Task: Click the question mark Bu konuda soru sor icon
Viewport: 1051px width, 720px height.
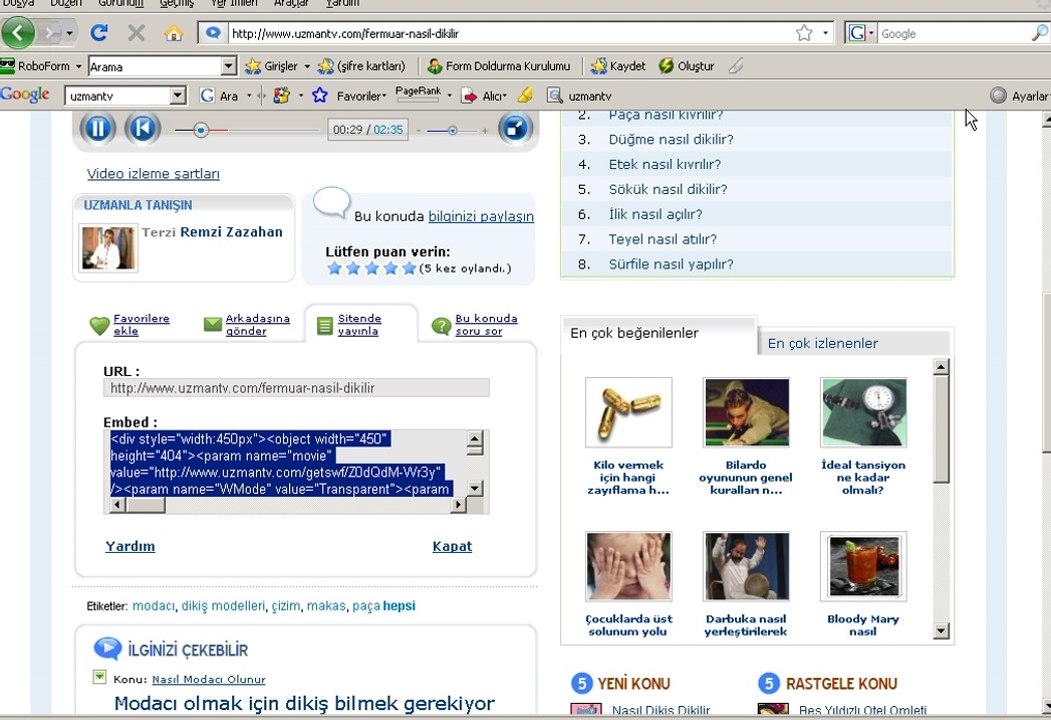Action: coord(441,326)
